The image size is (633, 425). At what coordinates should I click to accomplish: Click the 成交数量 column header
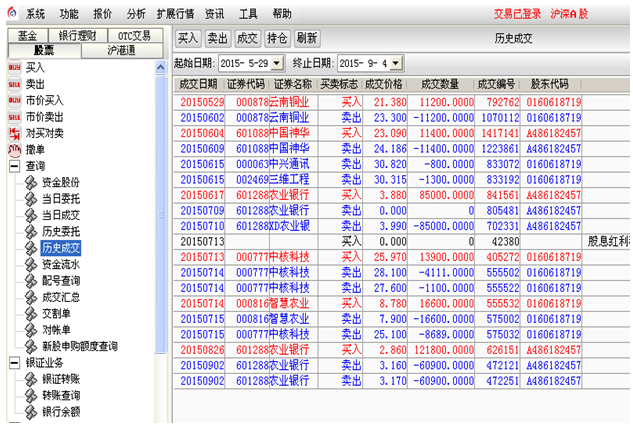[440, 84]
